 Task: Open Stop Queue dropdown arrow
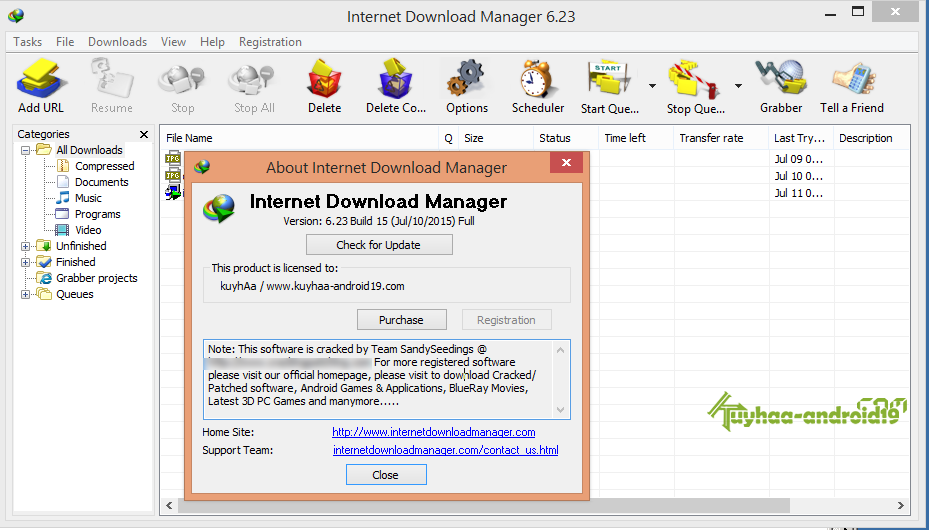click(x=738, y=86)
